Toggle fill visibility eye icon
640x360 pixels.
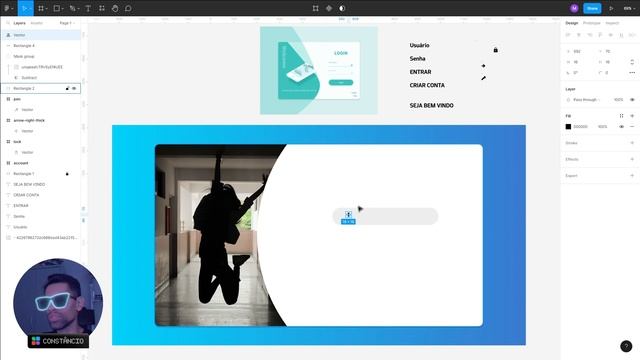pyautogui.click(x=621, y=127)
